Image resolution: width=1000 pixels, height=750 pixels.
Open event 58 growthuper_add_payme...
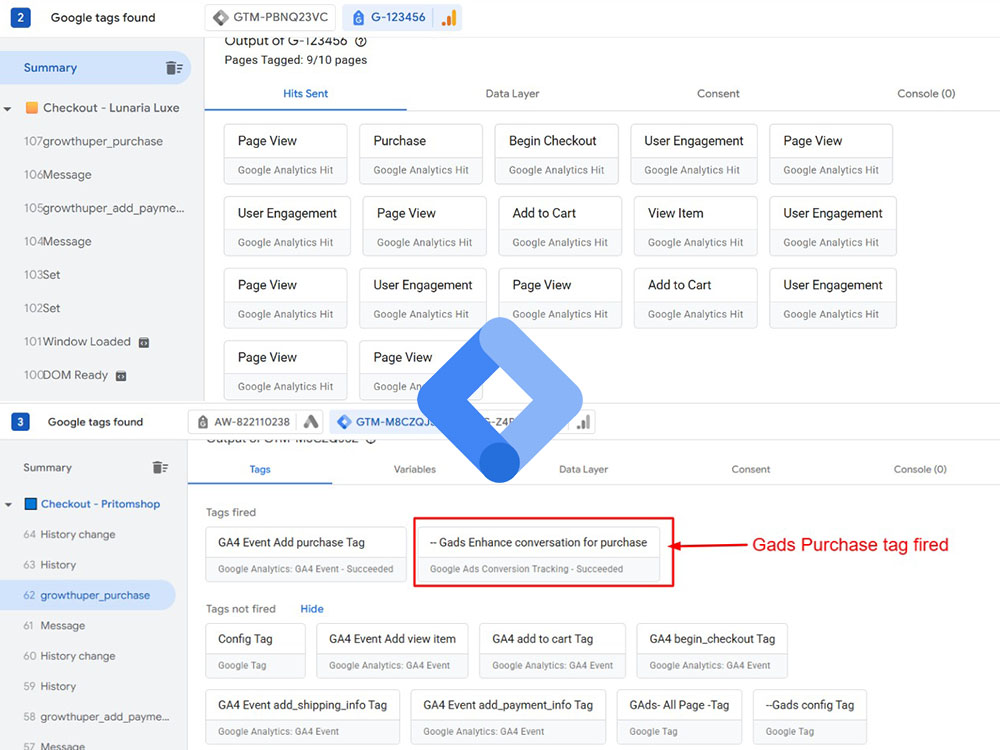96,717
